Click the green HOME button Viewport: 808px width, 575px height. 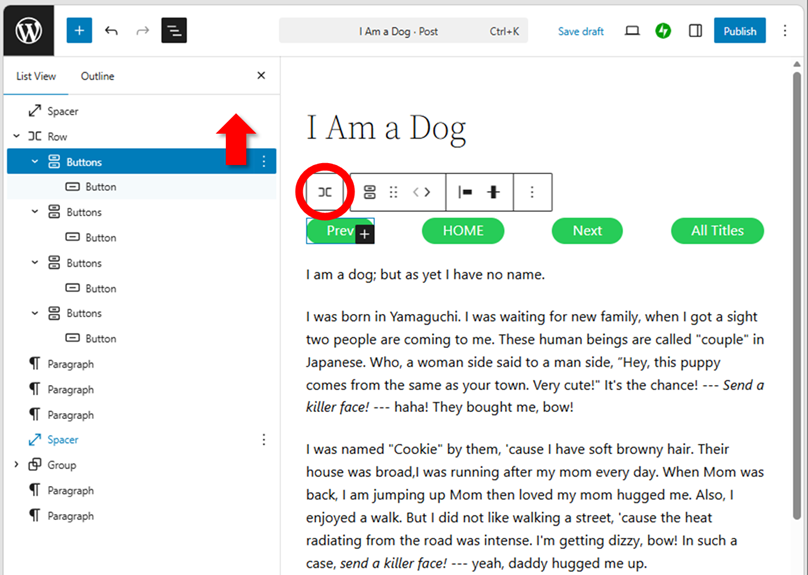click(x=463, y=231)
